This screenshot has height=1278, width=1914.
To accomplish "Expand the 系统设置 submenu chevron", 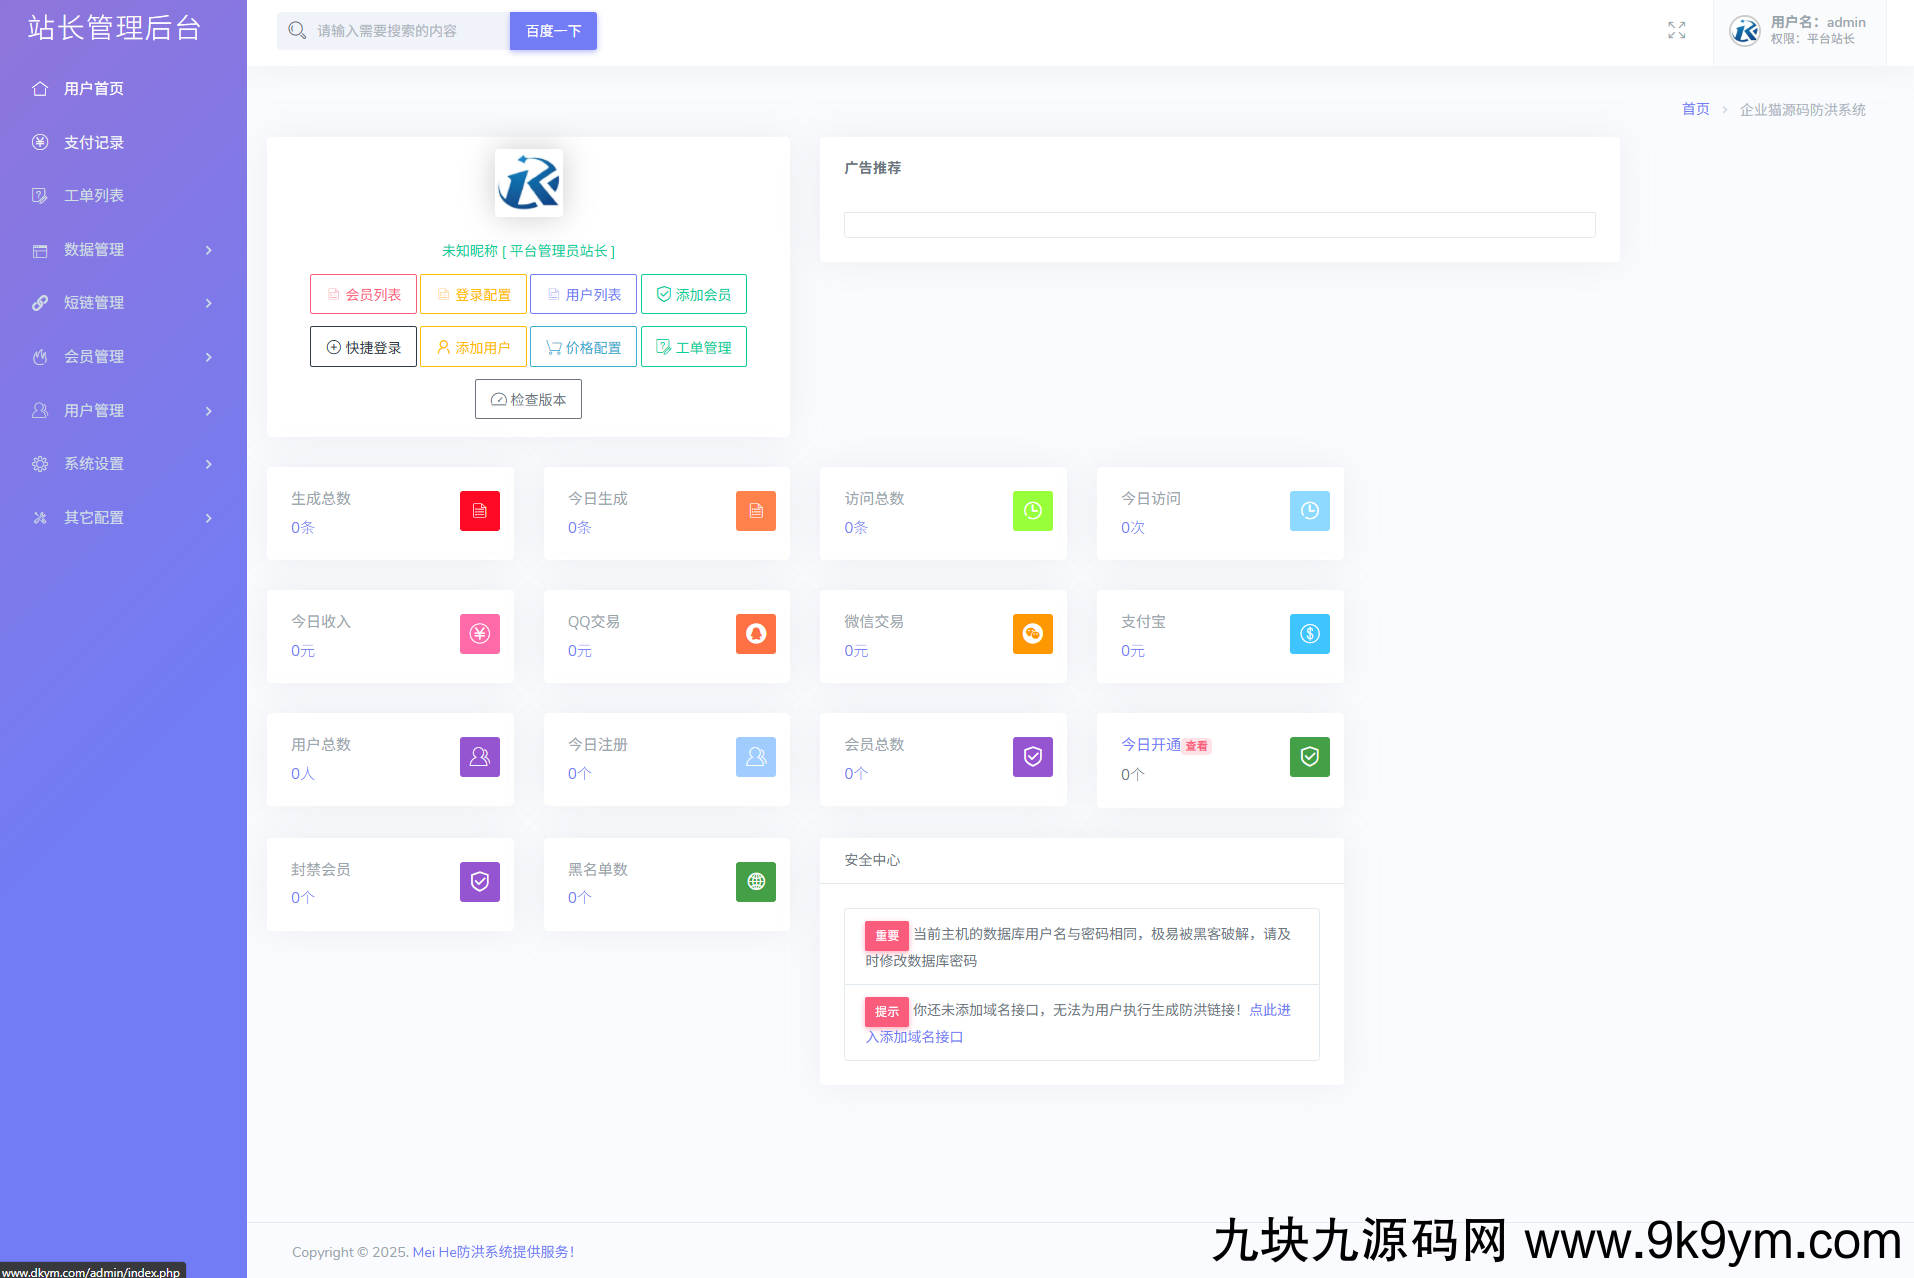I will [209, 464].
